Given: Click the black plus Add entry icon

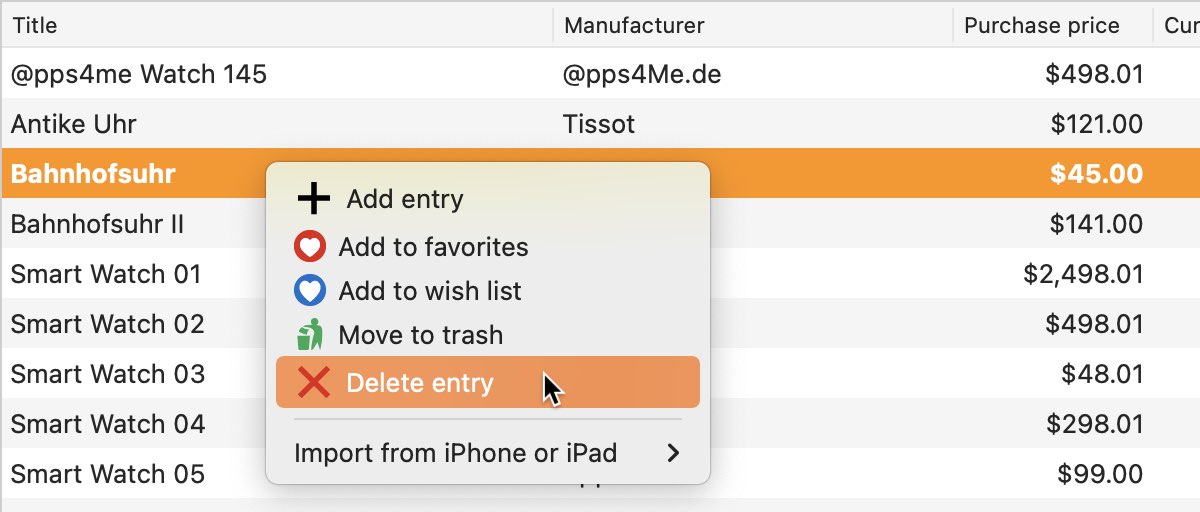Looking at the screenshot, I should [314, 199].
